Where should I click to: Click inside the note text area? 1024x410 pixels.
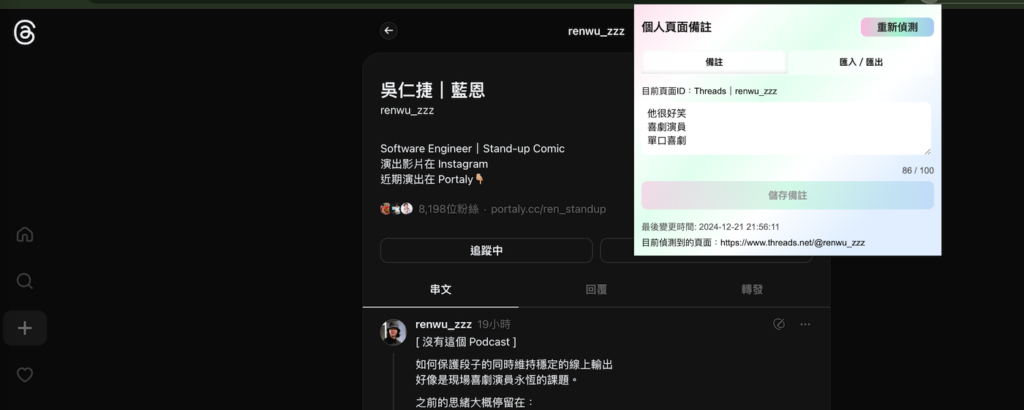(x=786, y=129)
